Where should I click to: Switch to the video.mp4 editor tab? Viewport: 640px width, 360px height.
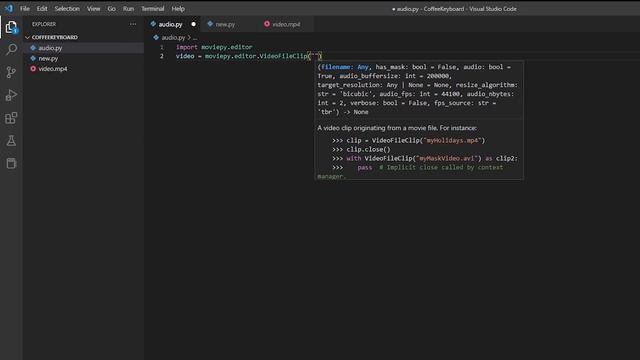pyautogui.click(x=286, y=24)
